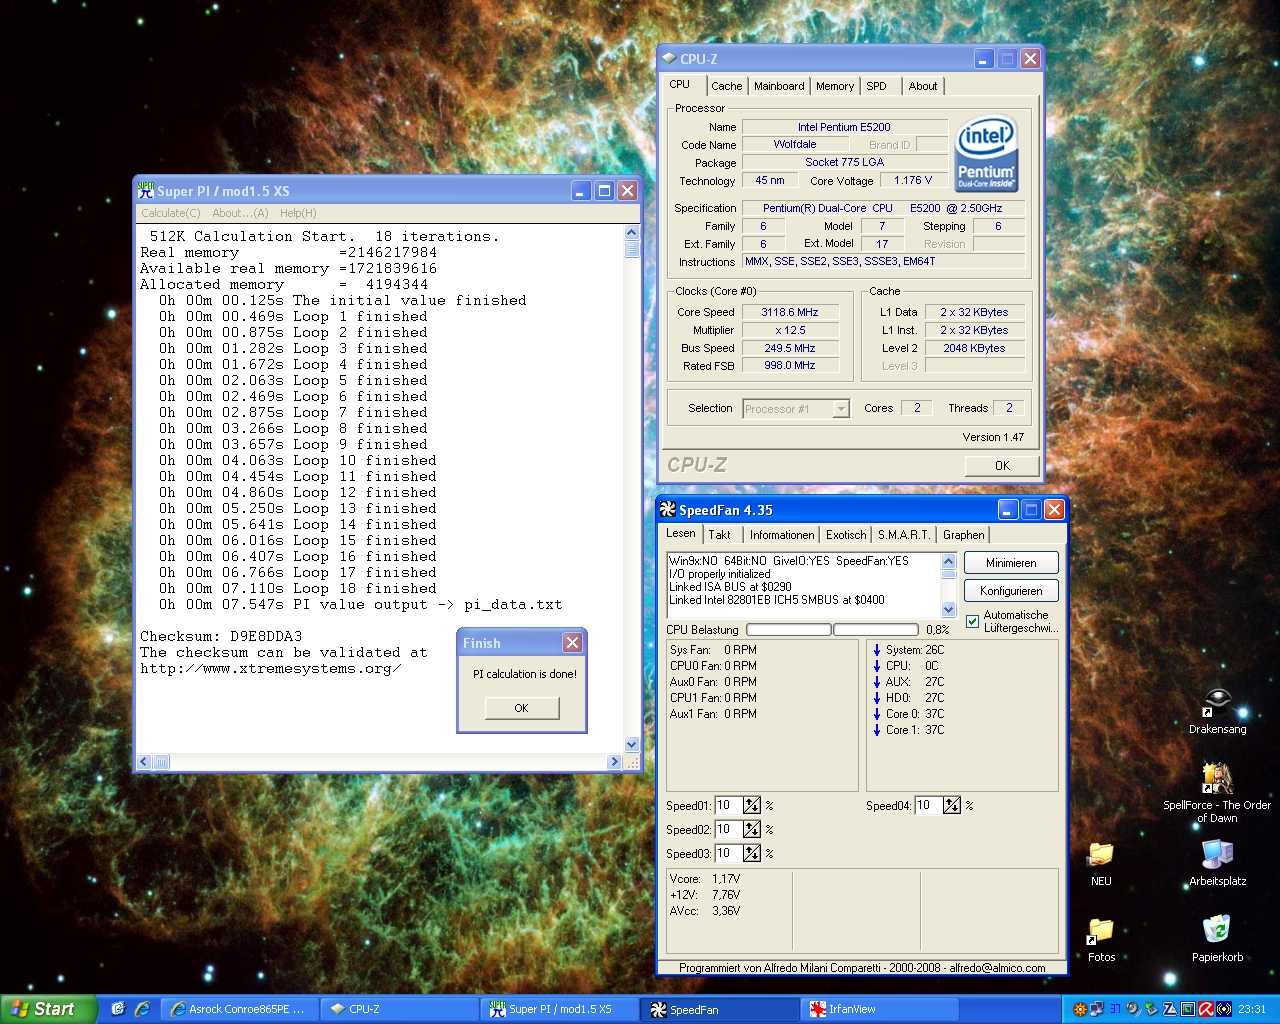Open the Arbeitsplatz desktop icon
1280x1024 pixels.
(1217, 864)
